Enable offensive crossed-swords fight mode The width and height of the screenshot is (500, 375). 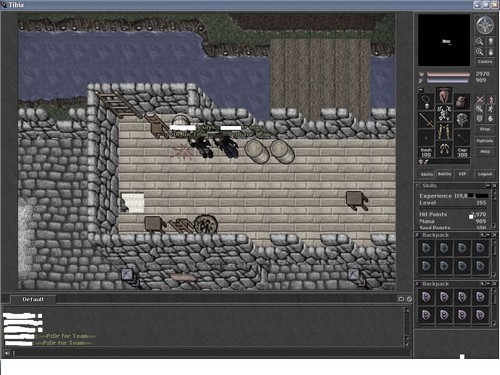(480, 99)
